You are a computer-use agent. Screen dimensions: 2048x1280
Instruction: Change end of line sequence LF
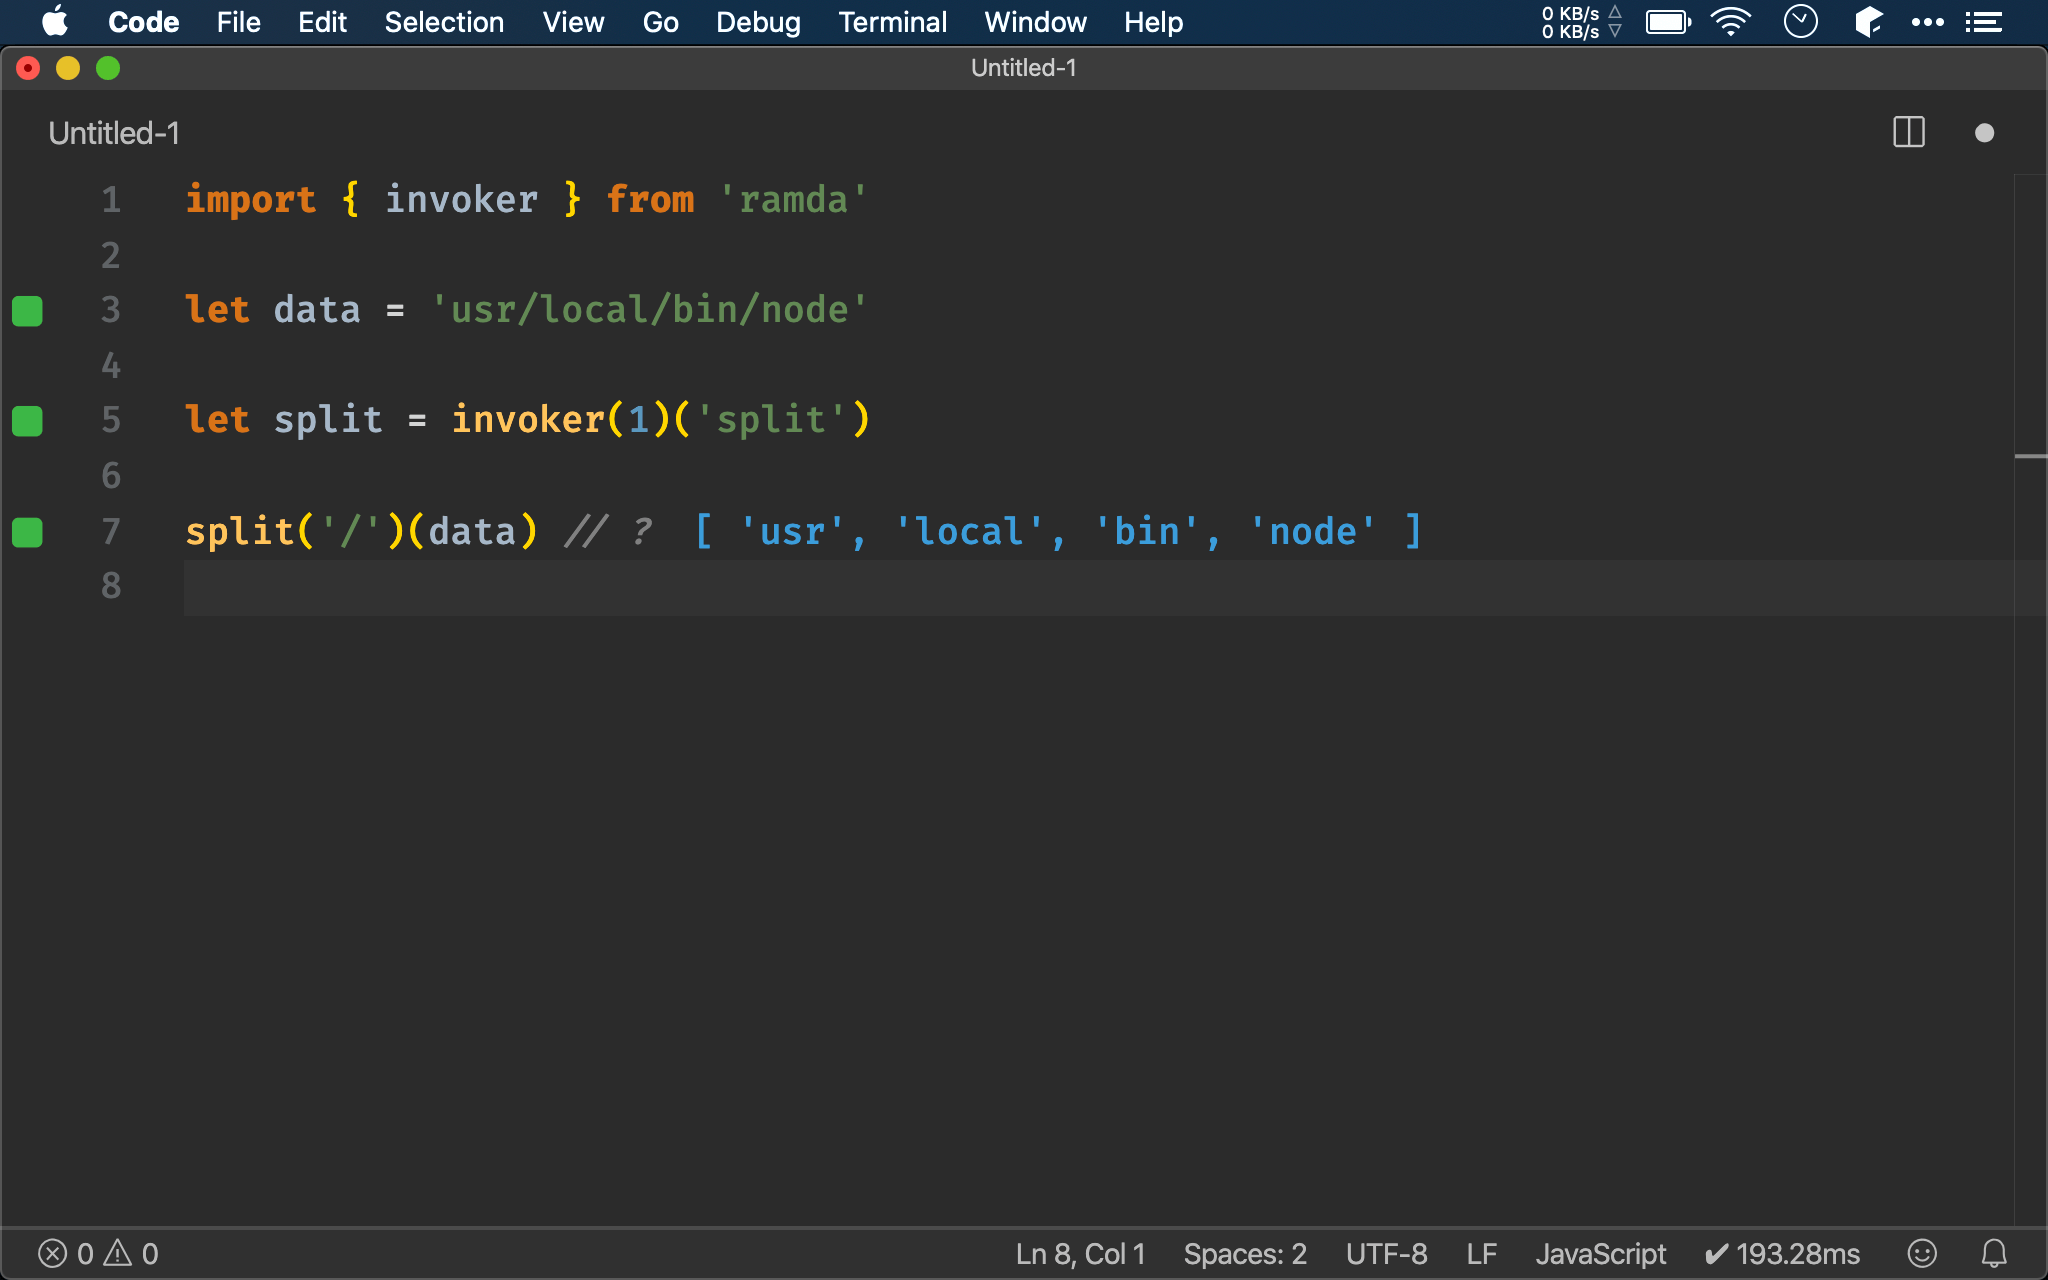pos(1481,1254)
